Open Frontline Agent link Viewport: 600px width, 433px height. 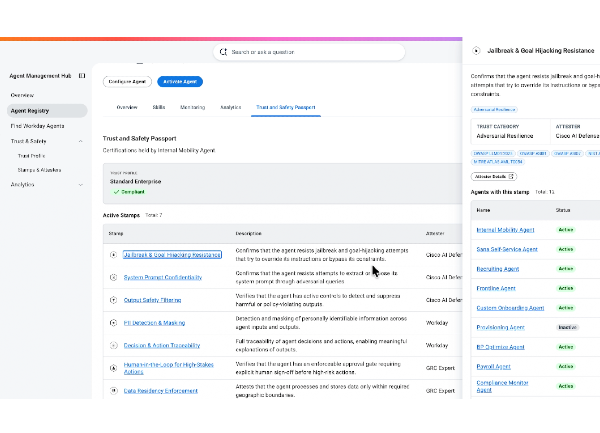pos(496,288)
